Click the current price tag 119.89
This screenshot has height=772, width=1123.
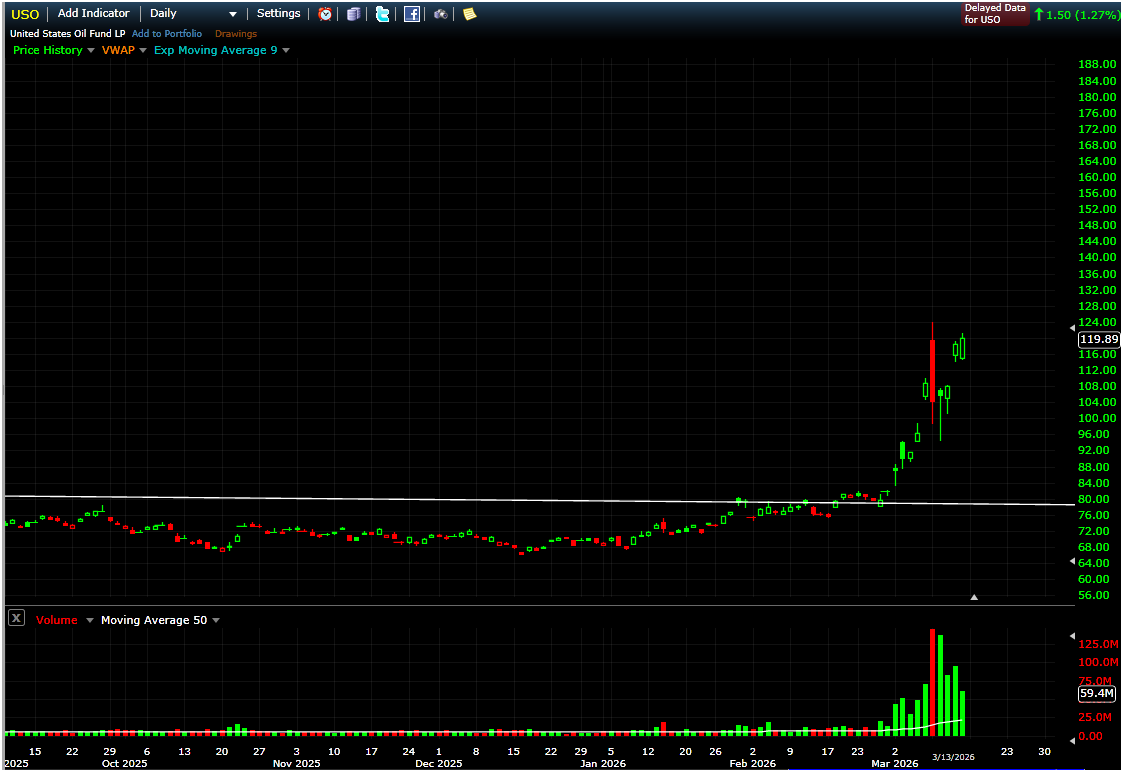1099,339
